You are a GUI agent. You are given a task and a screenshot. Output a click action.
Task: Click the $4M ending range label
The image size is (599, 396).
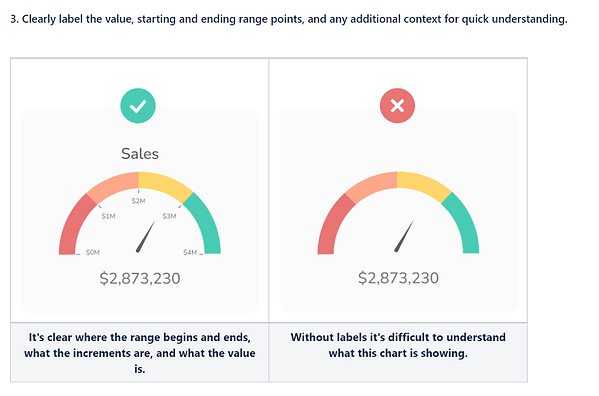coord(190,252)
